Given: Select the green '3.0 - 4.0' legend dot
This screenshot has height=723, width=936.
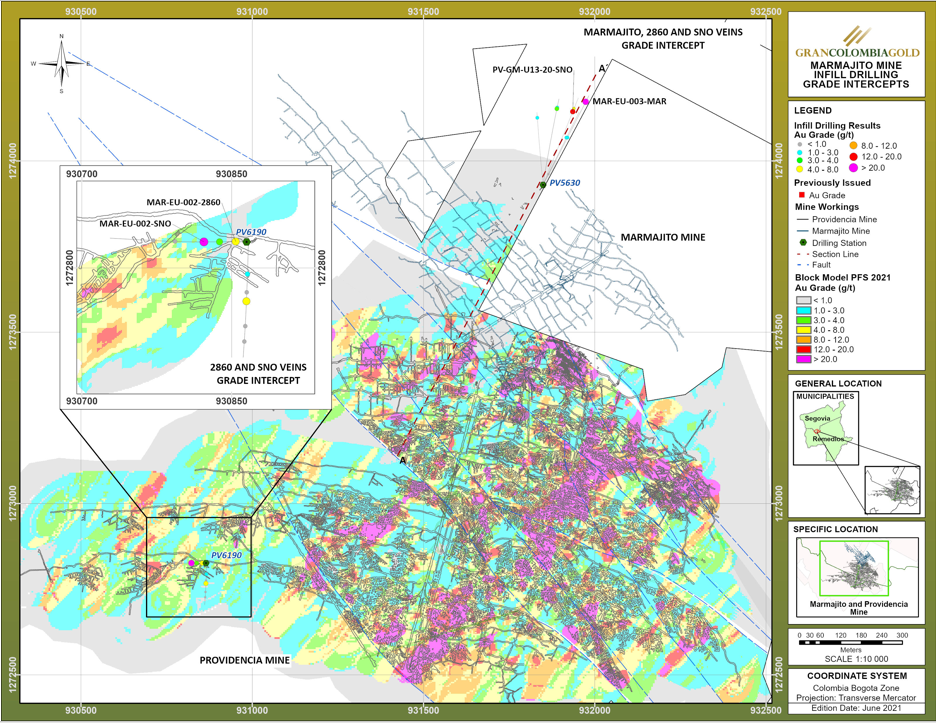Looking at the screenshot, I should click(799, 161).
